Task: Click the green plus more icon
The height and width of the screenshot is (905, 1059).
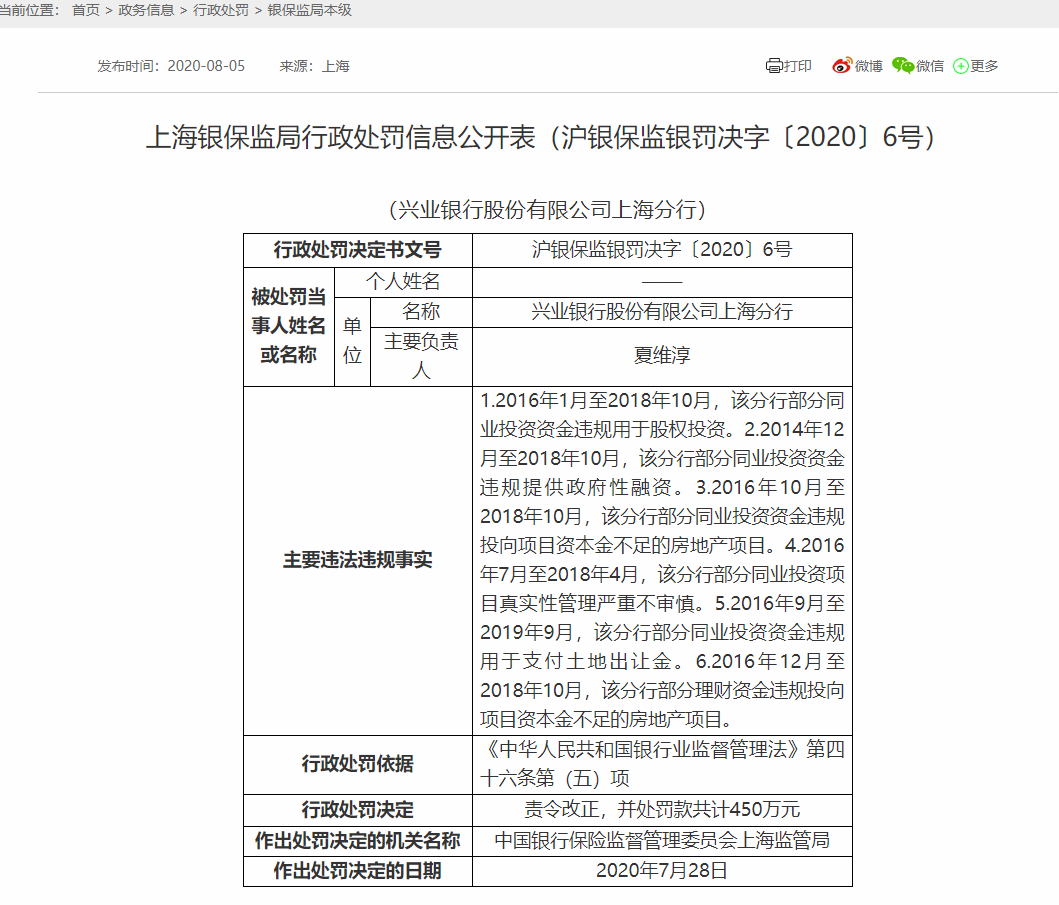Action: (x=960, y=66)
